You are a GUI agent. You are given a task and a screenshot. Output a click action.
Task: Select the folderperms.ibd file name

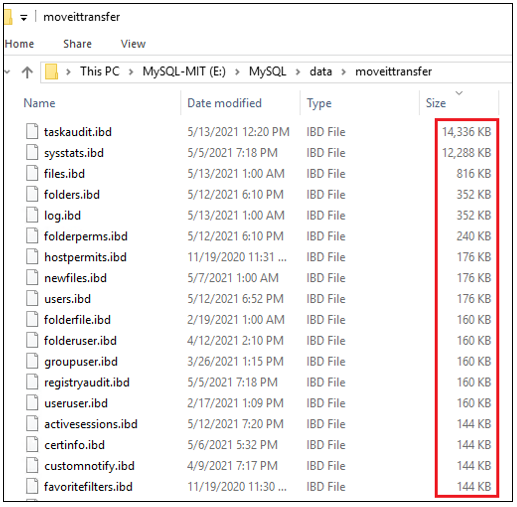coord(86,236)
